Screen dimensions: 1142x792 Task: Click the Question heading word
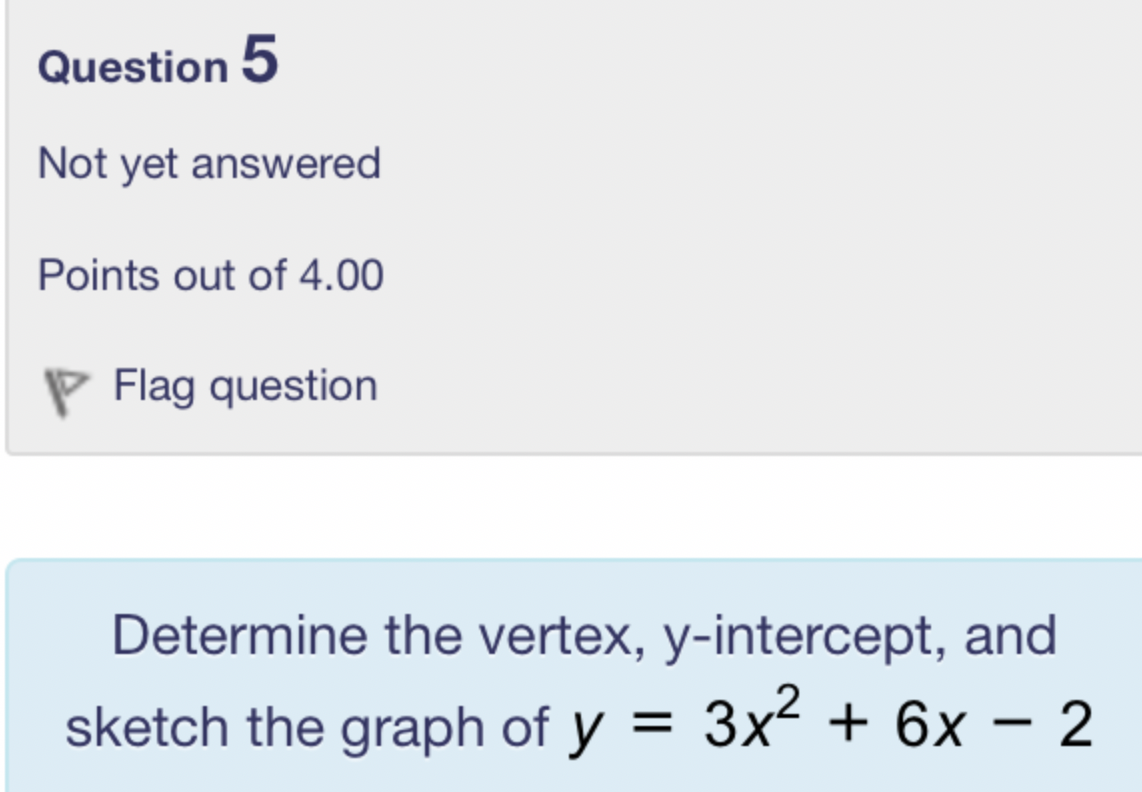pos(133,67)
